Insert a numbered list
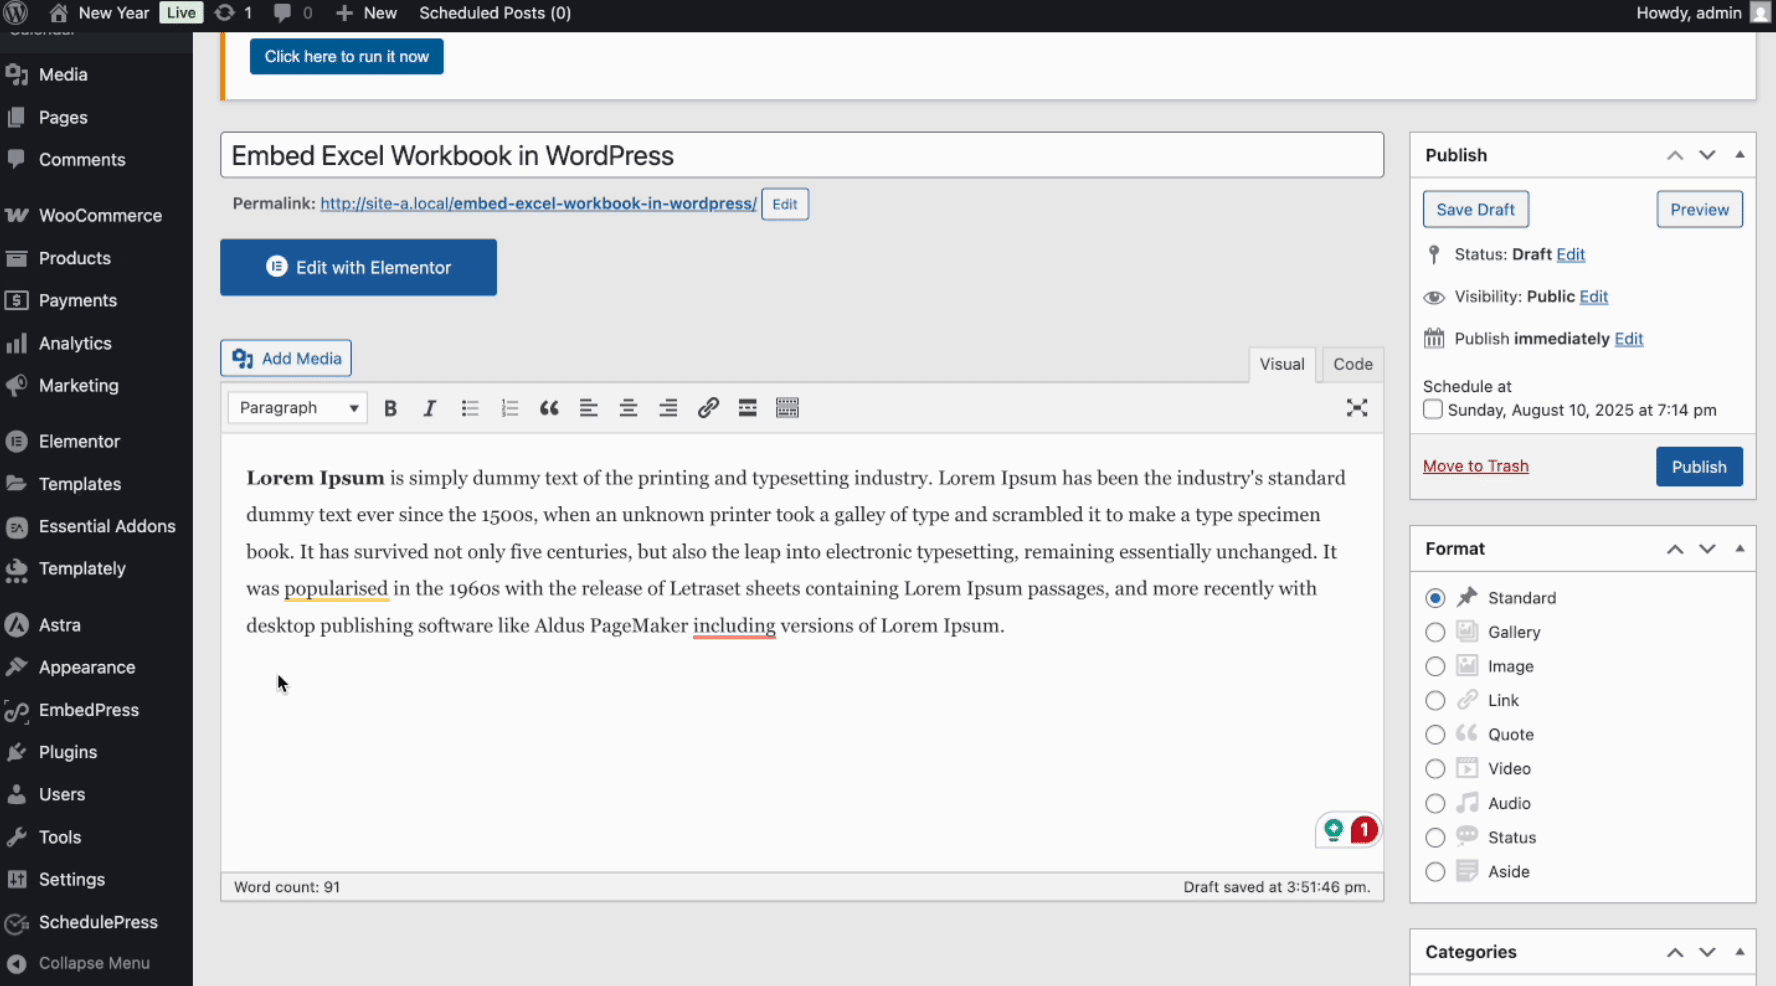The image size is (1776, 986). coord(510,408)
